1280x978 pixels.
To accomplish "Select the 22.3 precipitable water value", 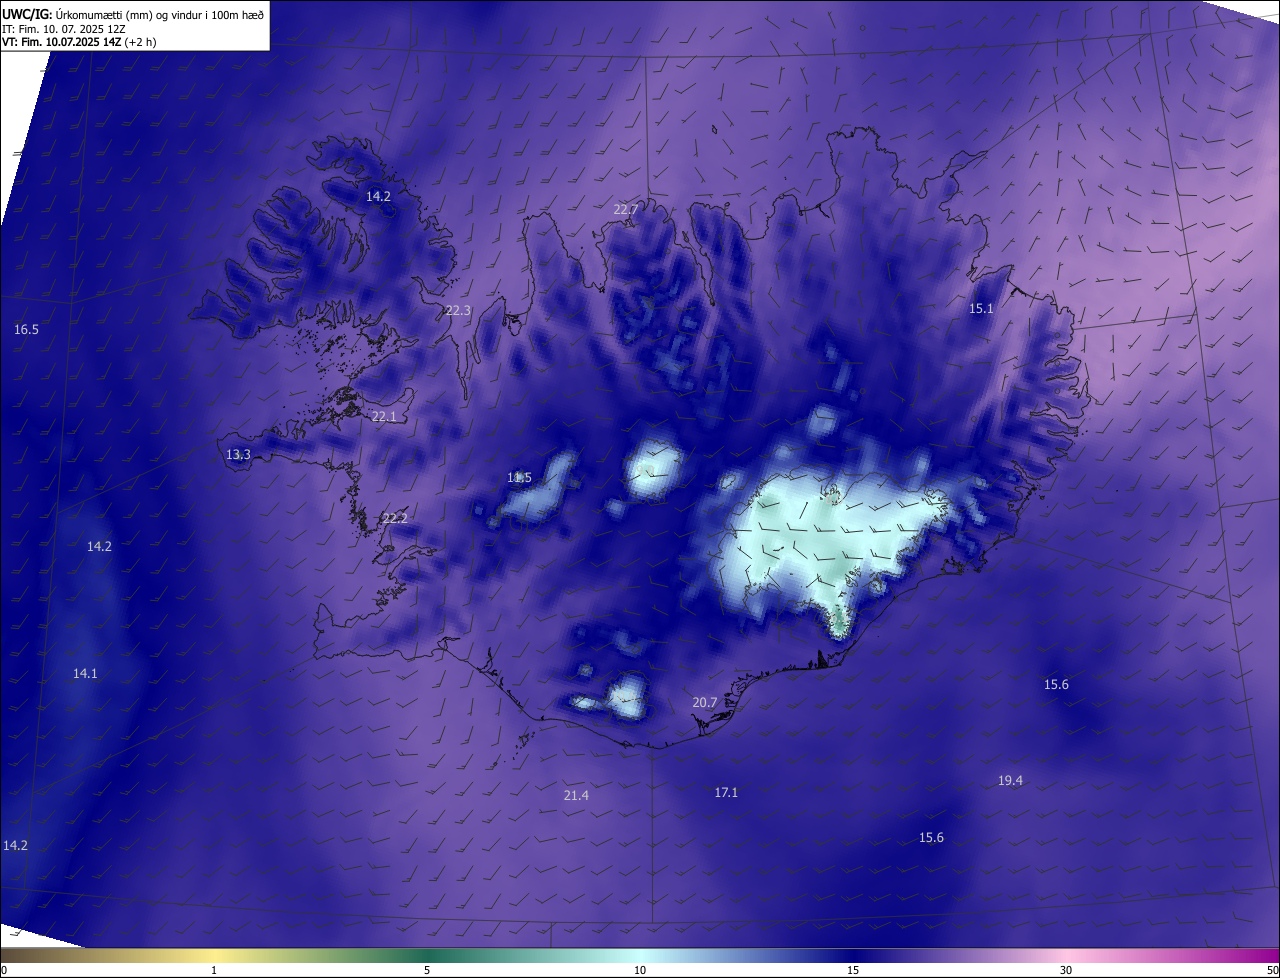I will (458, 310).
